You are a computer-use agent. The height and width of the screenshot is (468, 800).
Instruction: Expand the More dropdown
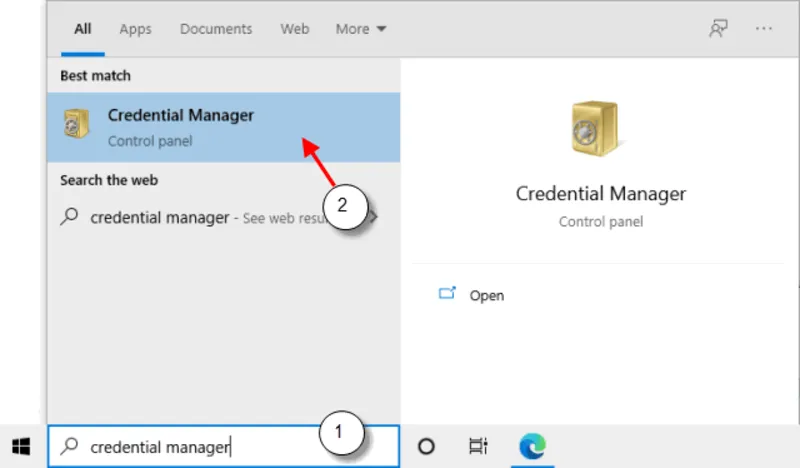(362, 29)
